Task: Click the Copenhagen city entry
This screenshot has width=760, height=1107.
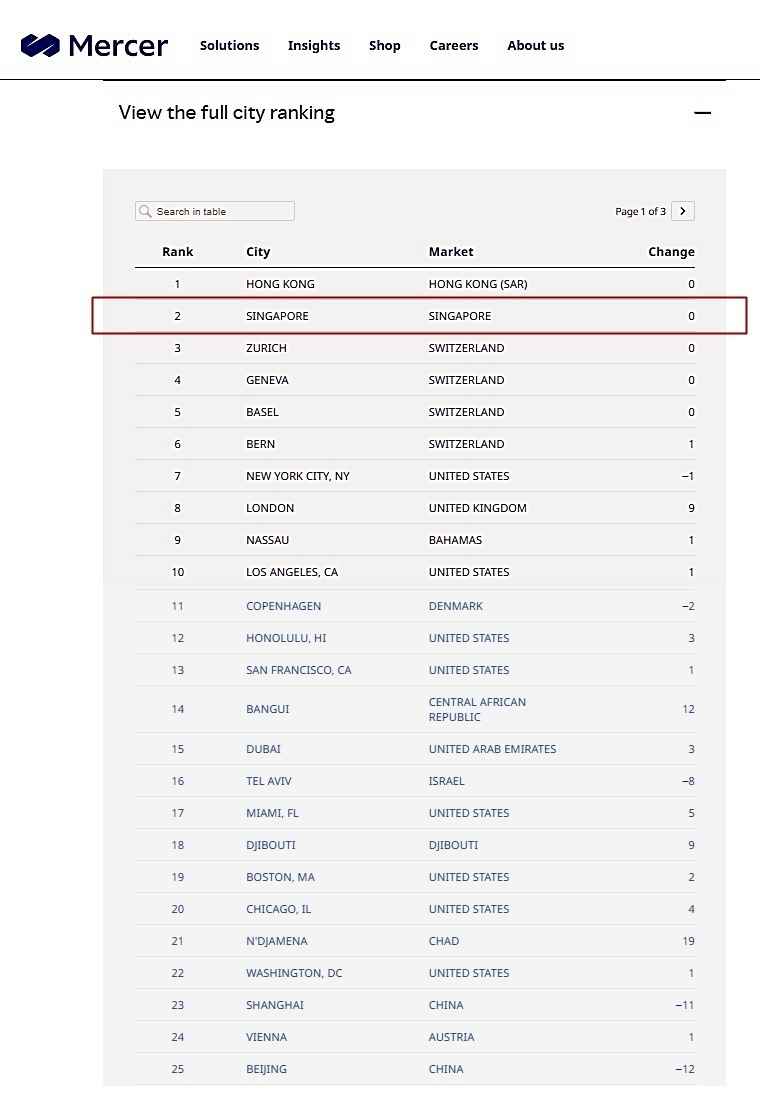Action: click(283, 606)
